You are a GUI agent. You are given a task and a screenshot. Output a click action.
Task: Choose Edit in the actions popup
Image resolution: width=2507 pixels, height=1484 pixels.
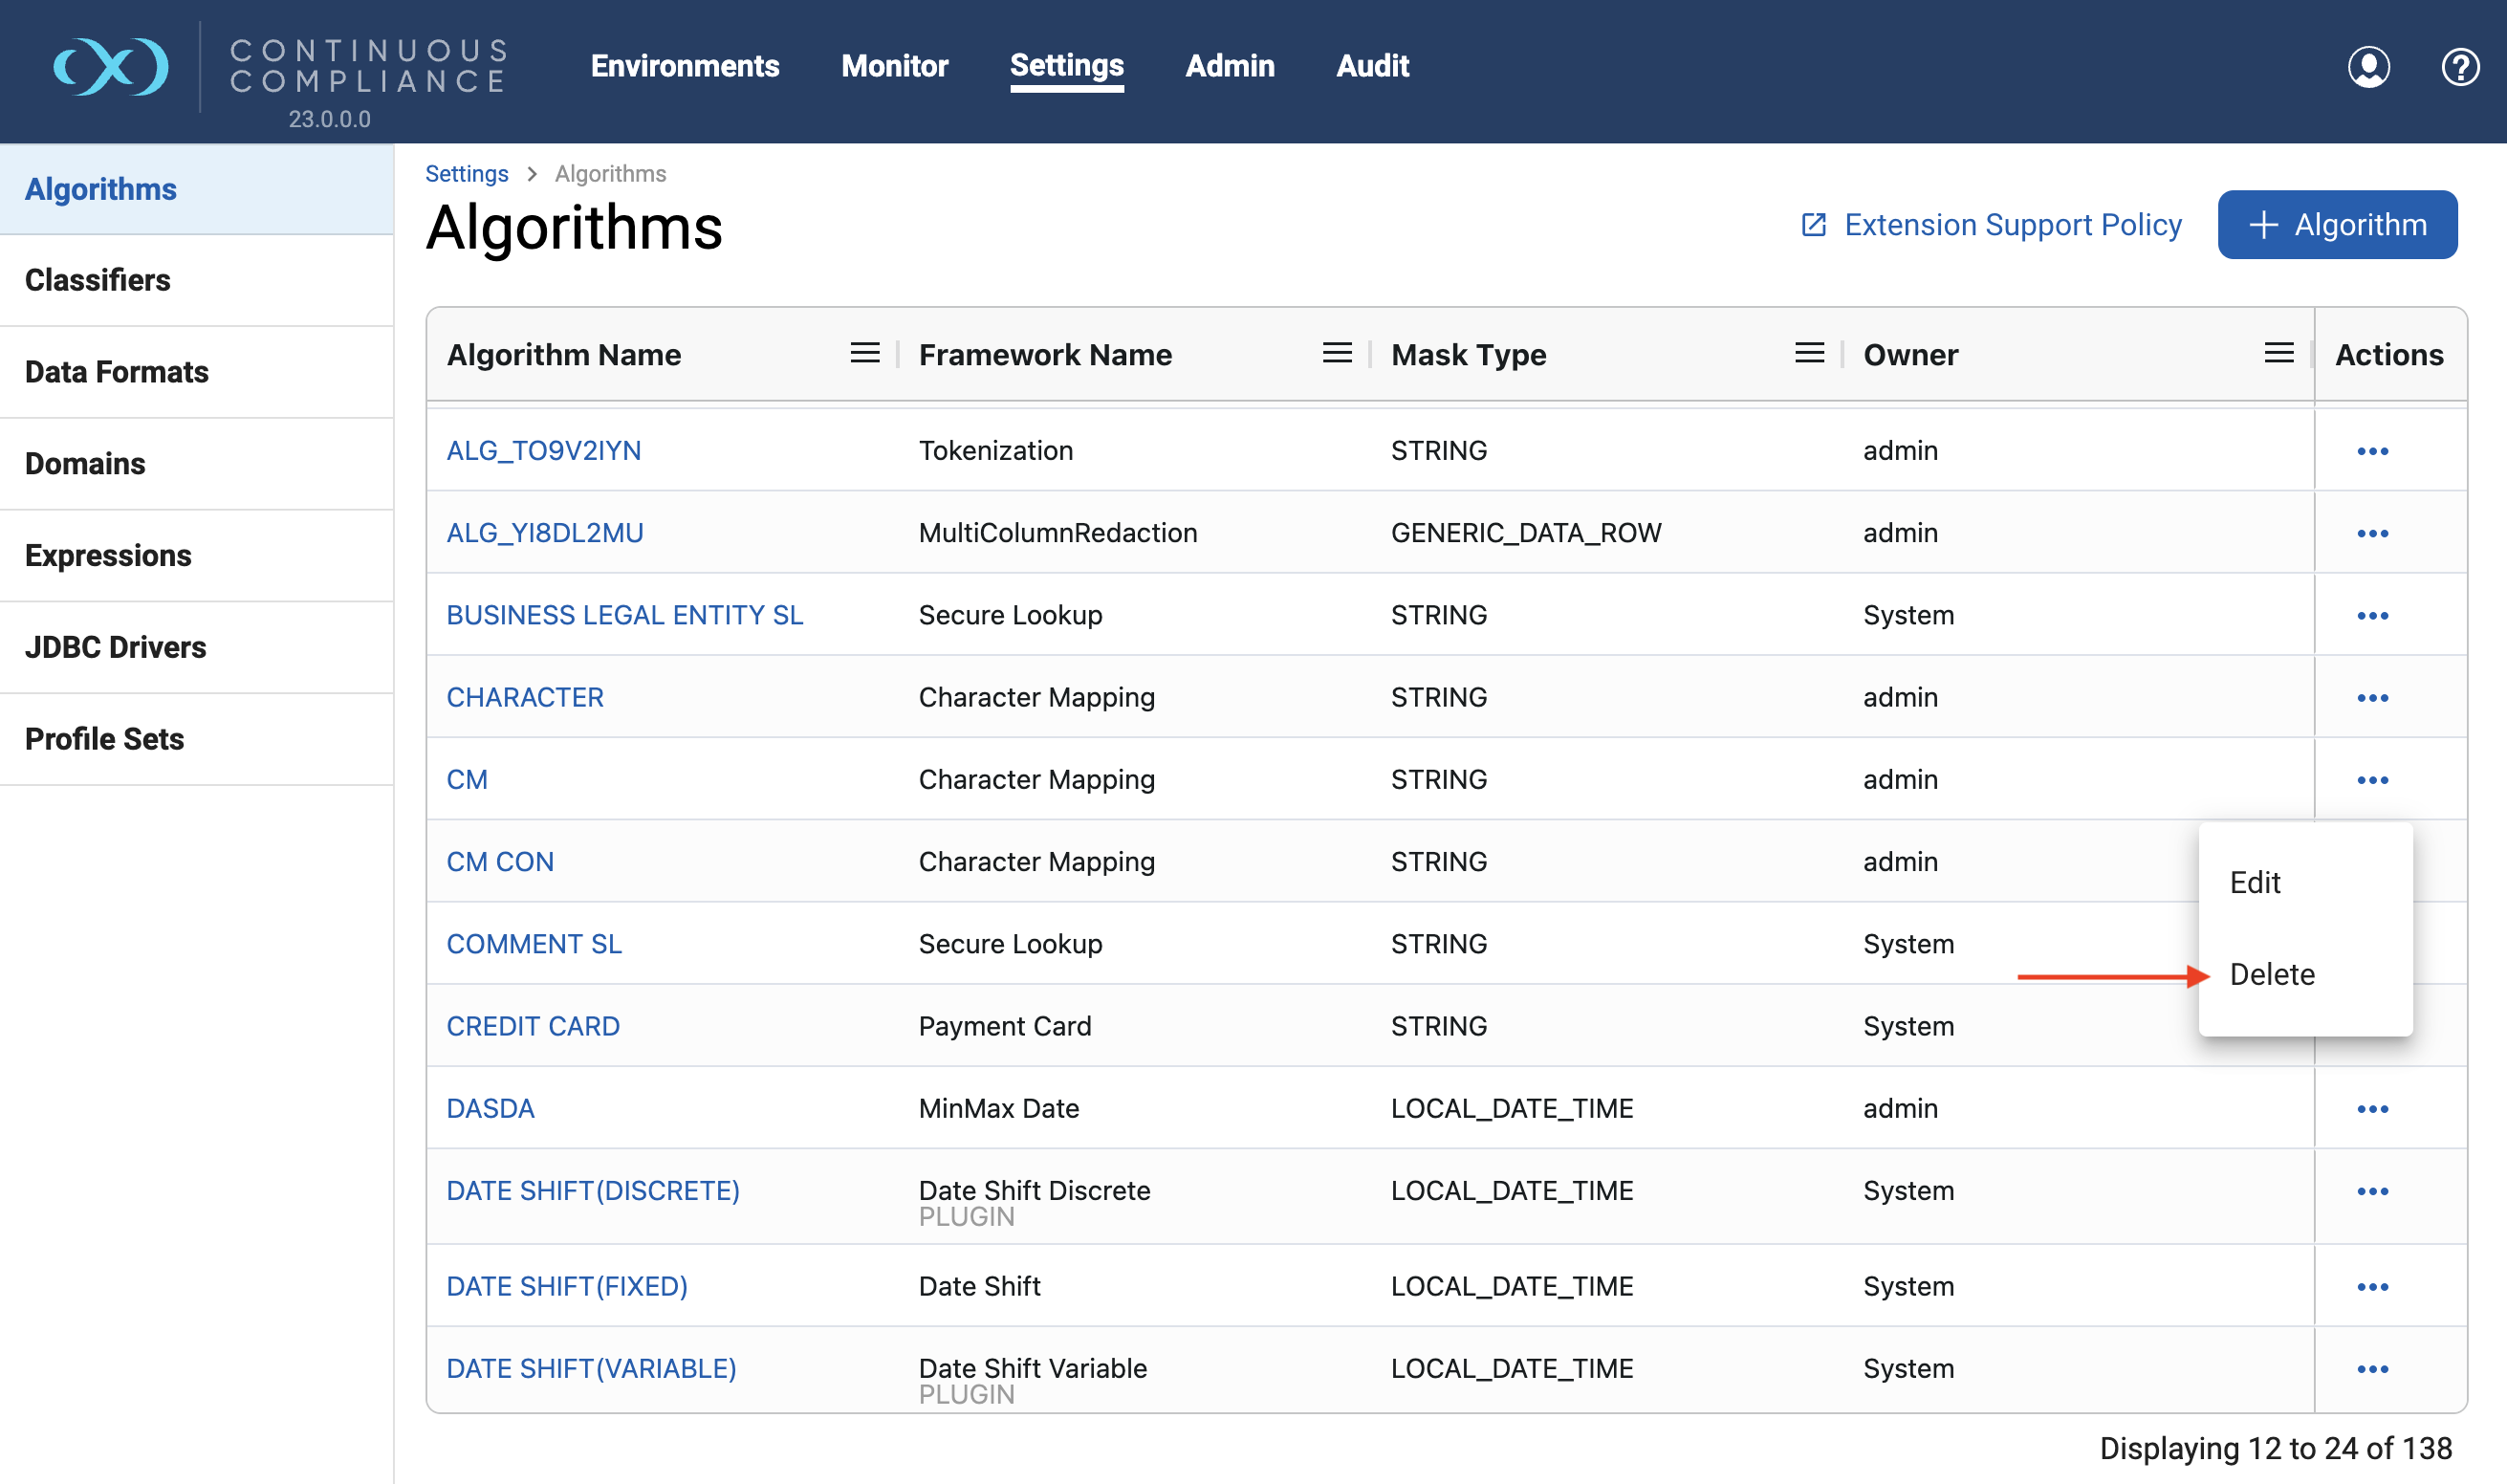point(2254,882)
